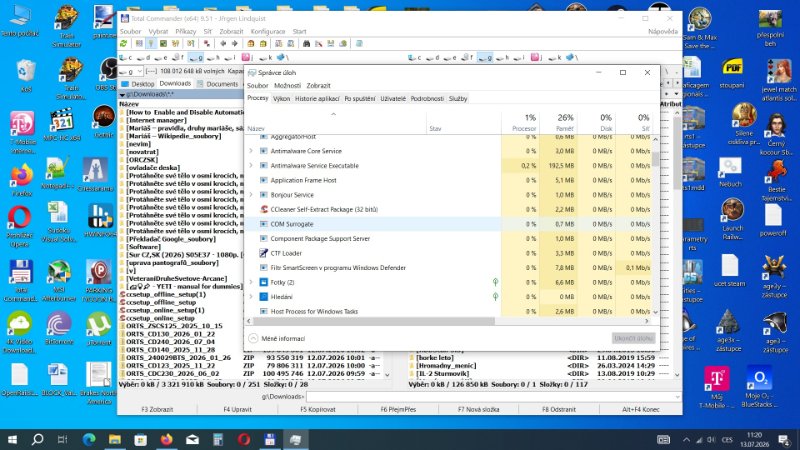Click Firefox icon in taskbar

click(166, 439)
